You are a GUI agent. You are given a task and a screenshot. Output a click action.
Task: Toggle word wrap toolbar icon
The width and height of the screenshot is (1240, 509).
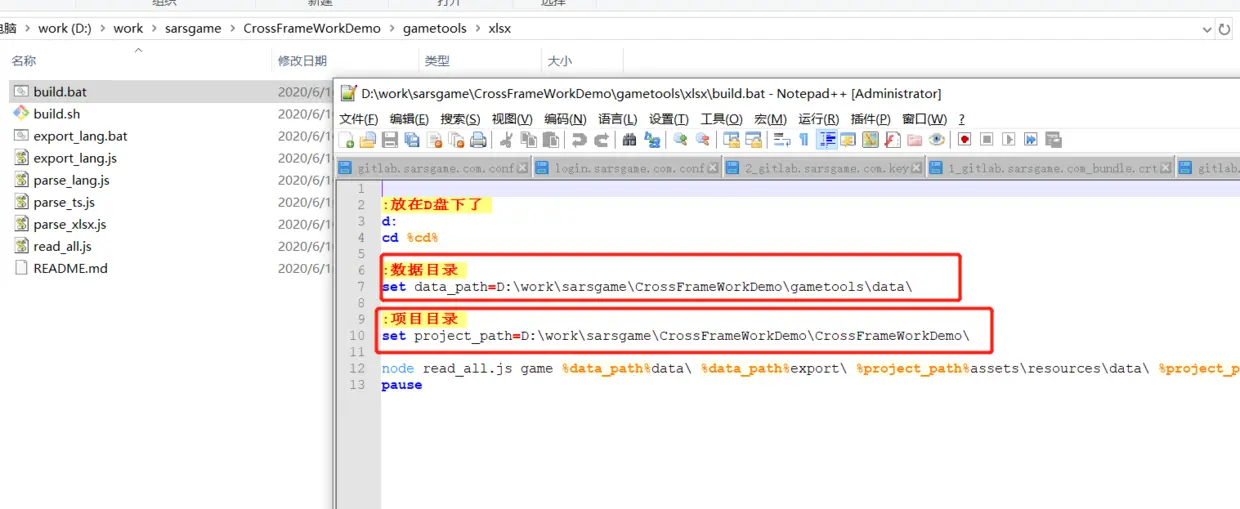click(782, 140)
